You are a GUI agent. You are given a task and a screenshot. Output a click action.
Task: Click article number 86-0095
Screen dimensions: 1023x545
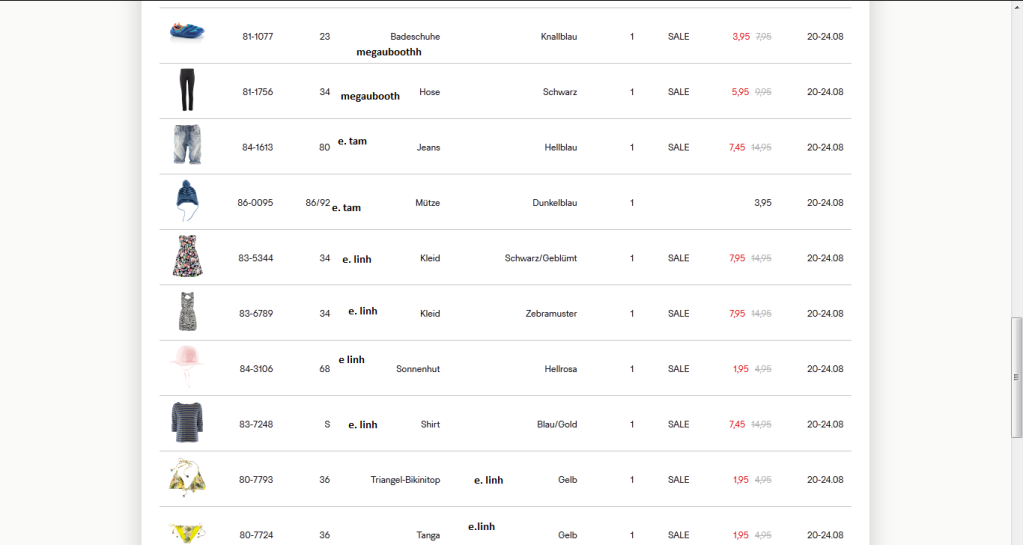pyautogui.click(x=255, y=203)
